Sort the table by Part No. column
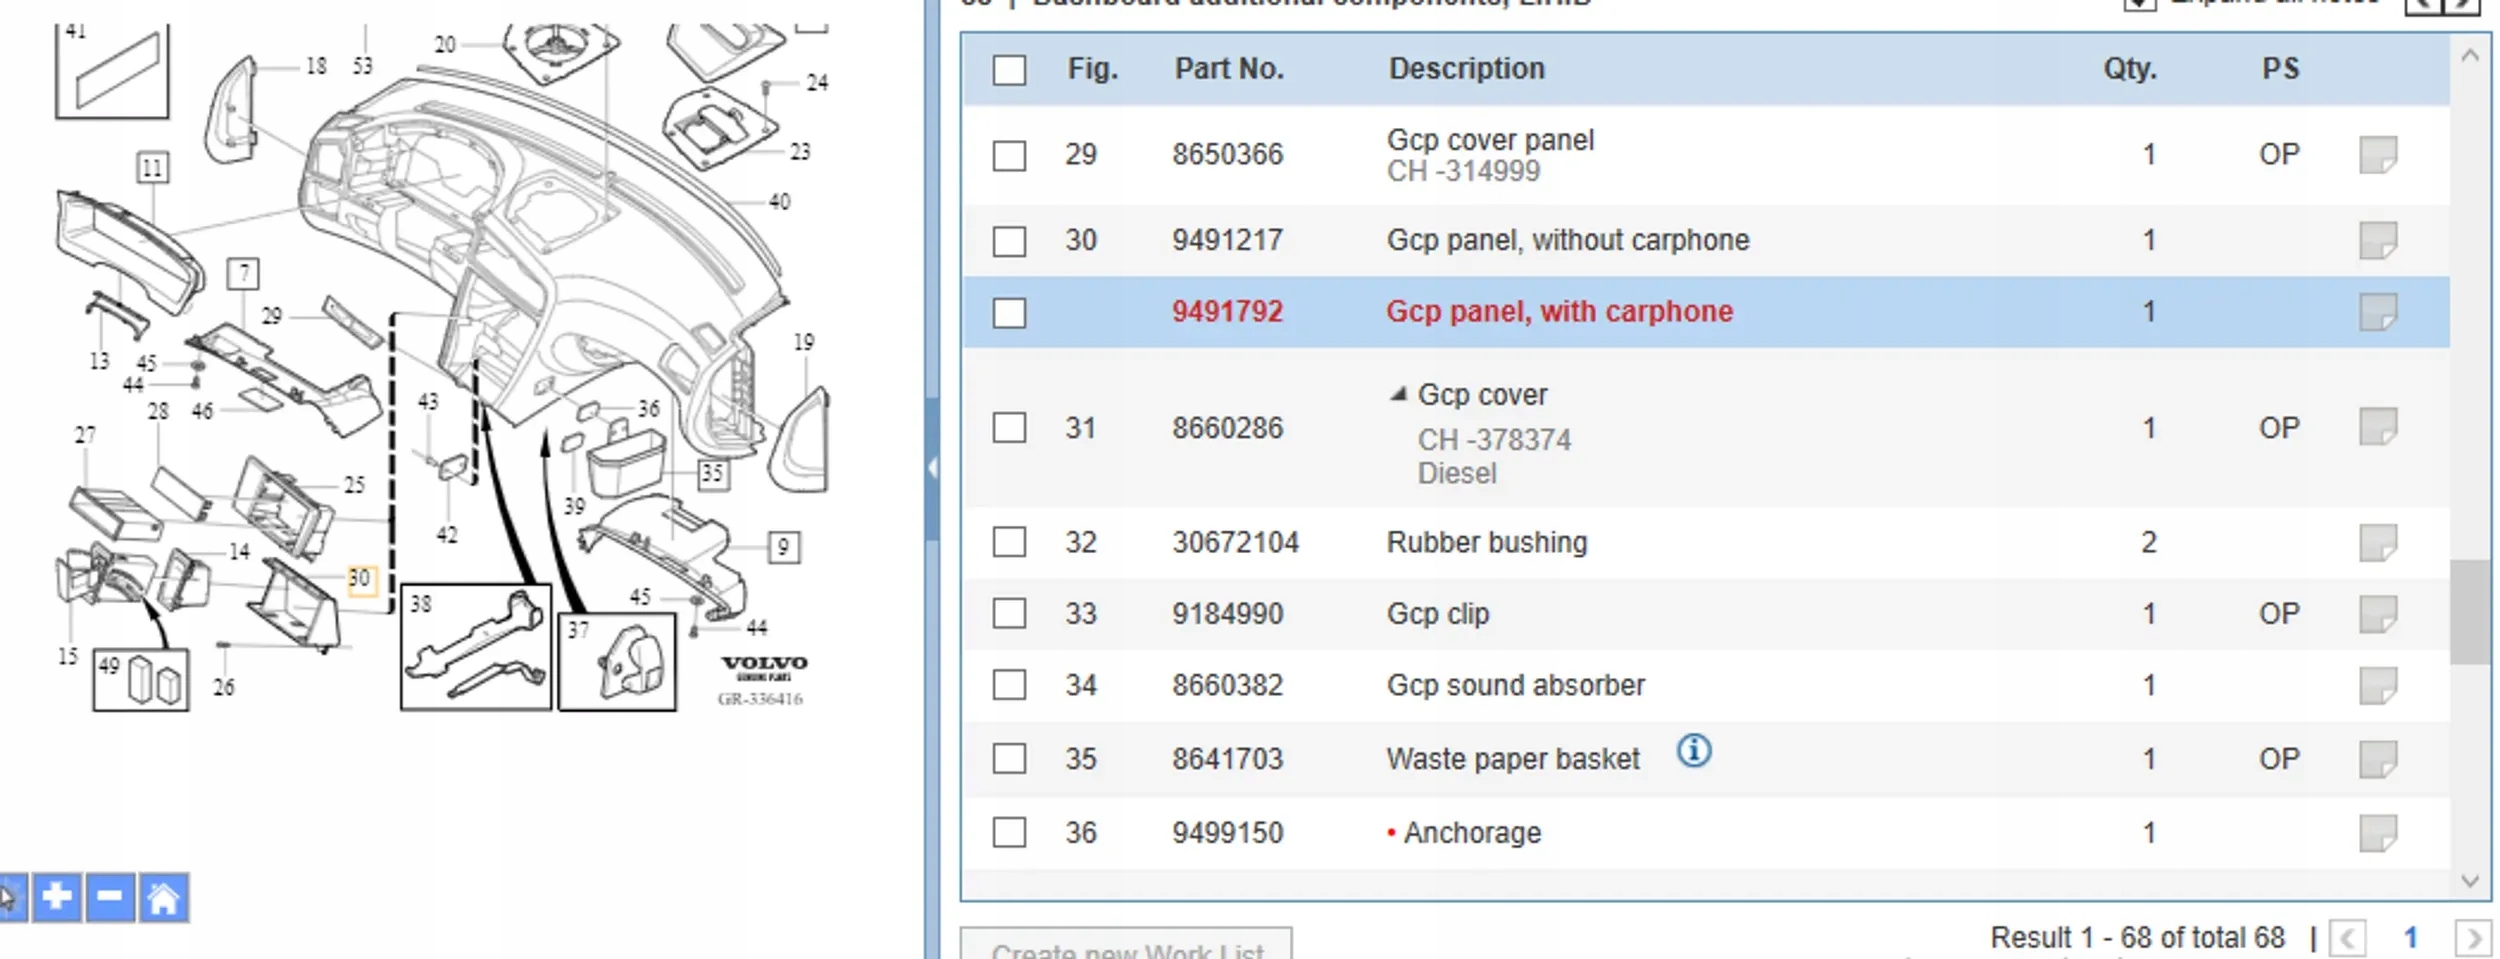 tap(1229, 69)
